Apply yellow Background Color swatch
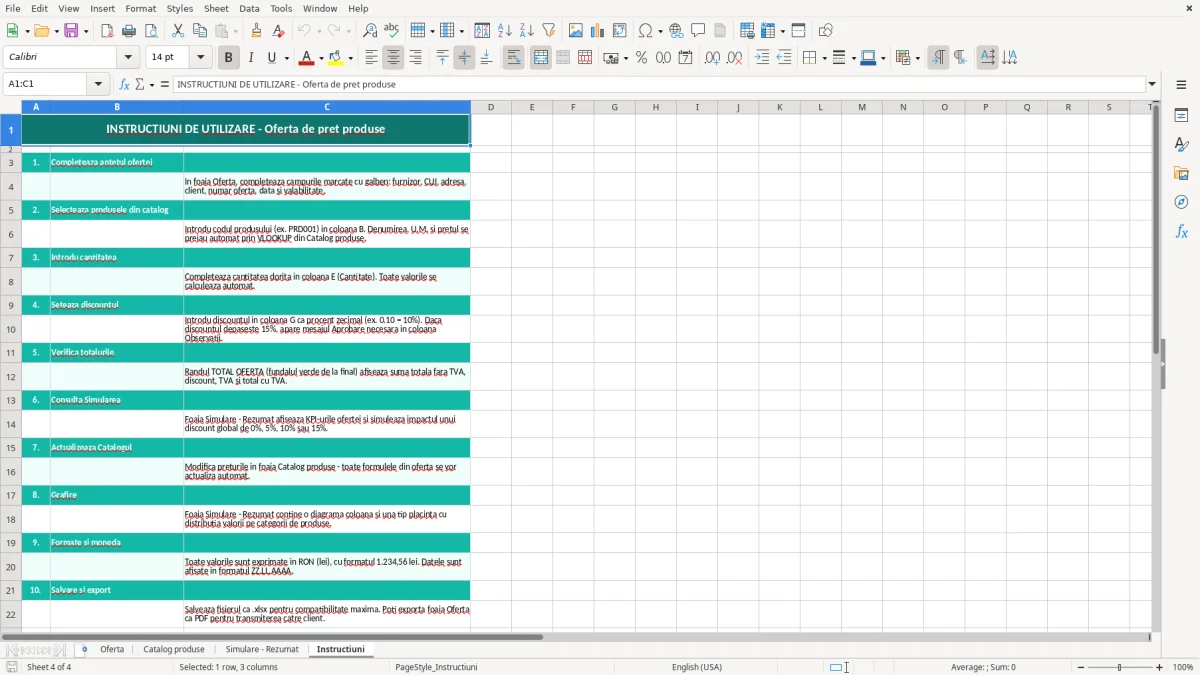This screenshot has height=675, width=1200. (x=335, y=58)
